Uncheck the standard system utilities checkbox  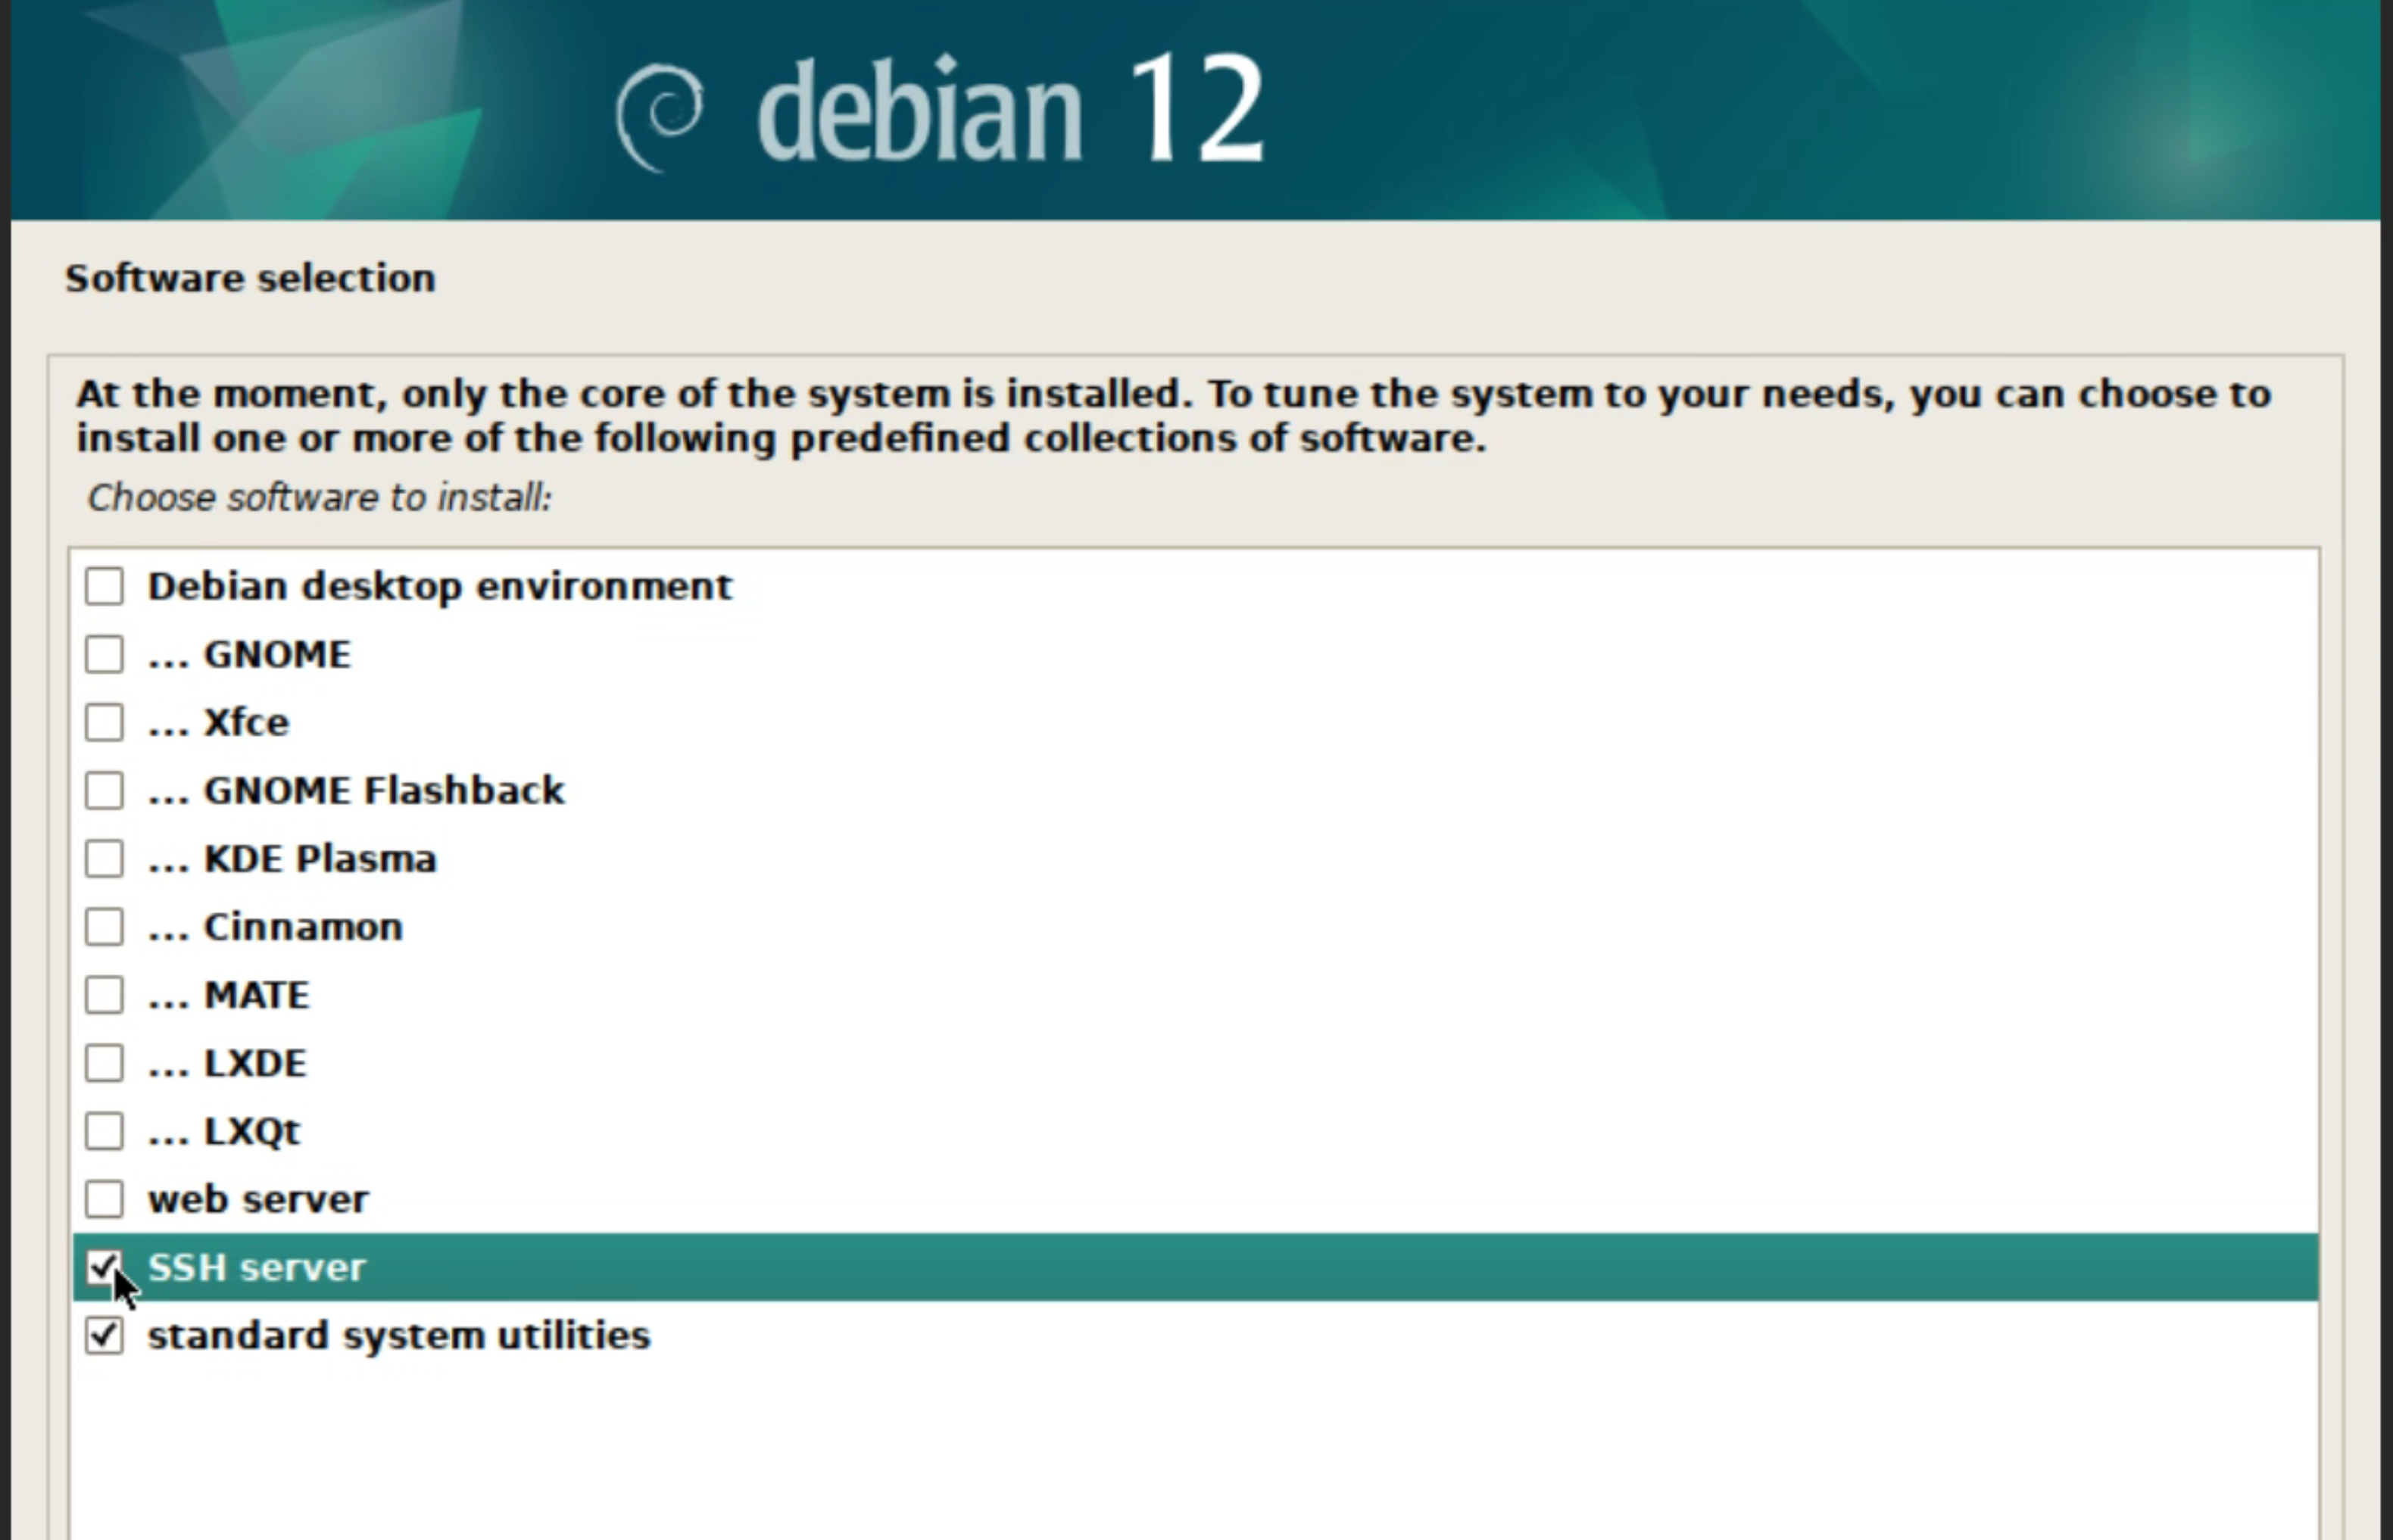[104, 1335]
